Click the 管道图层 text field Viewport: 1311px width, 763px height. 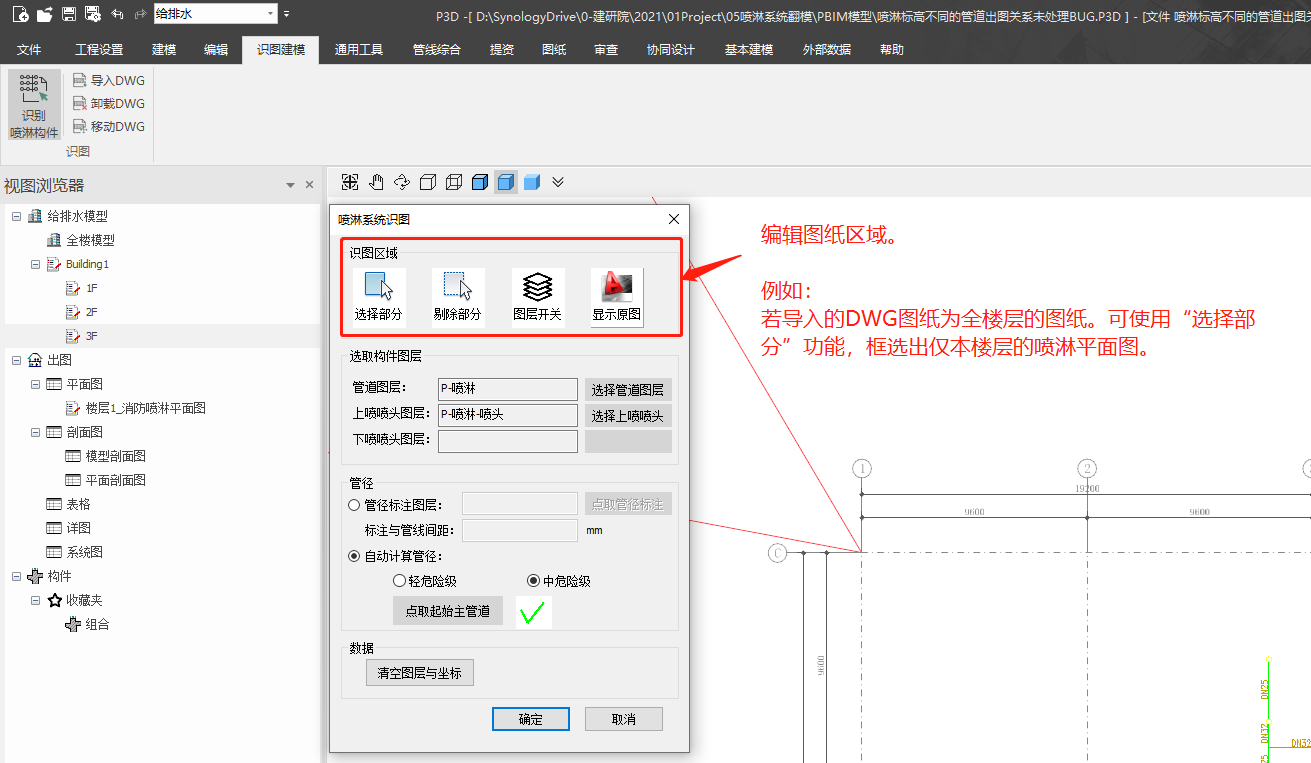tap(507, 389)
